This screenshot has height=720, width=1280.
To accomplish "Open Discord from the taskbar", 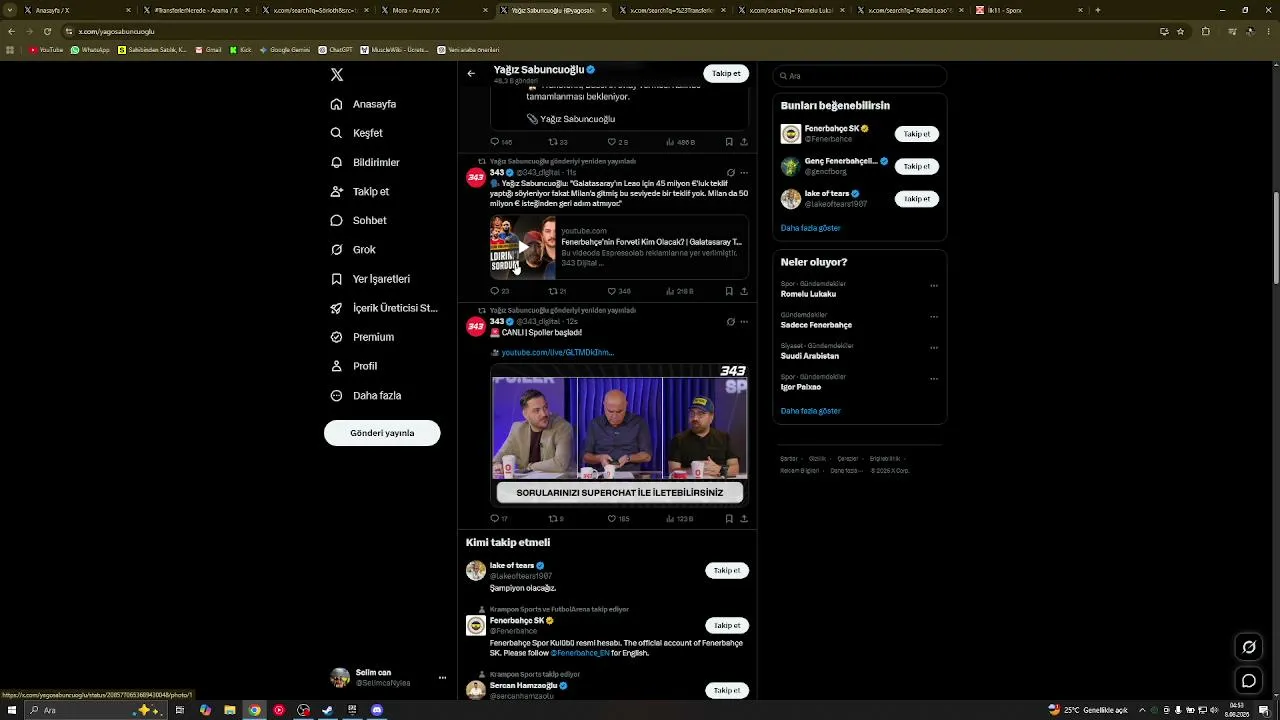I will tap(377, 710).
